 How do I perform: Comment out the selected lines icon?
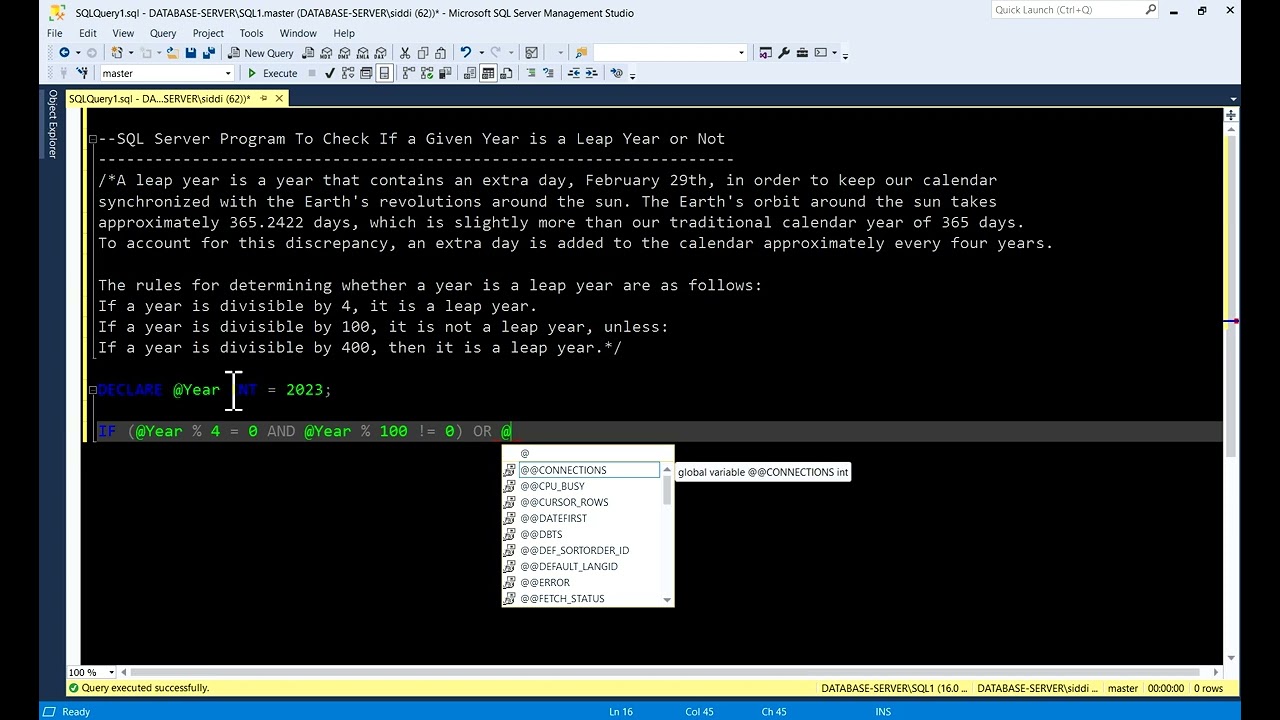[x=531, y=73]
